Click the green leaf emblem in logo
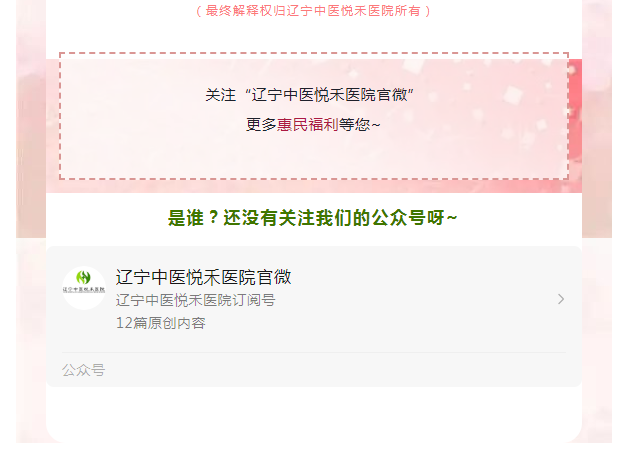 [x=83, y=277]
